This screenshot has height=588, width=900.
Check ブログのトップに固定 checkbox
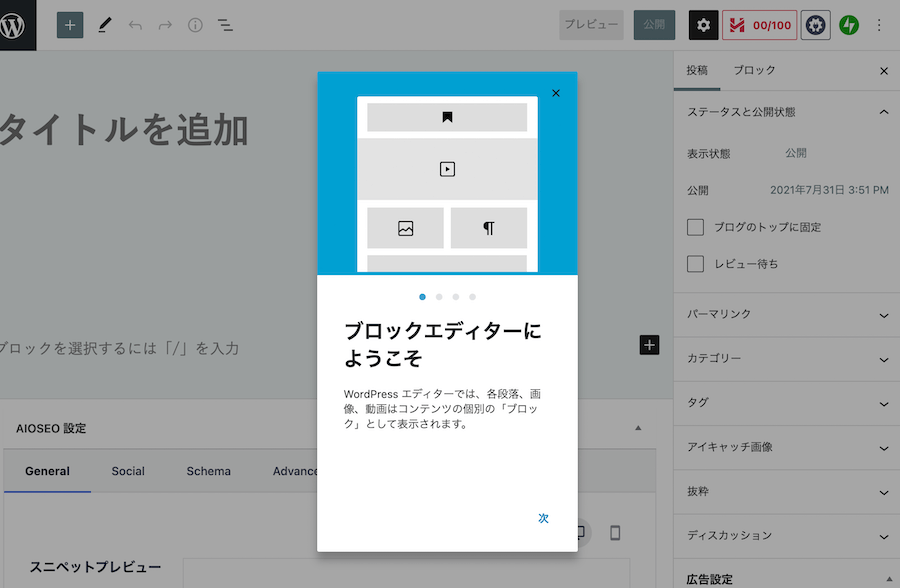695,227
